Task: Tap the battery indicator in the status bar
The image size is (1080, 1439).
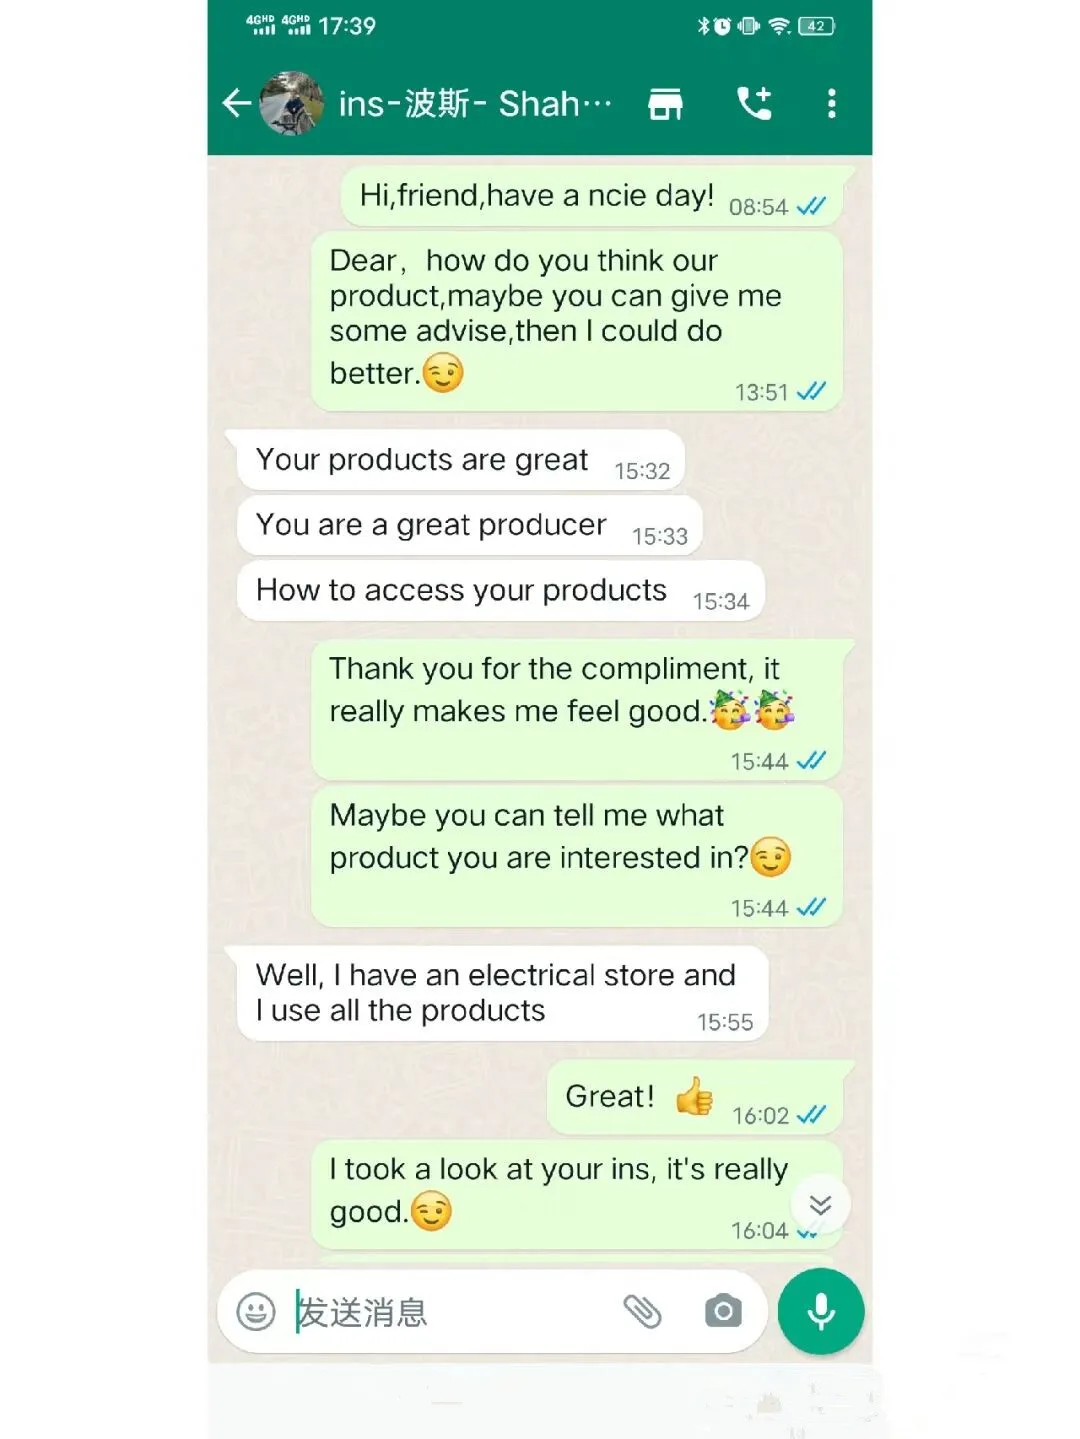Action: 817,26
